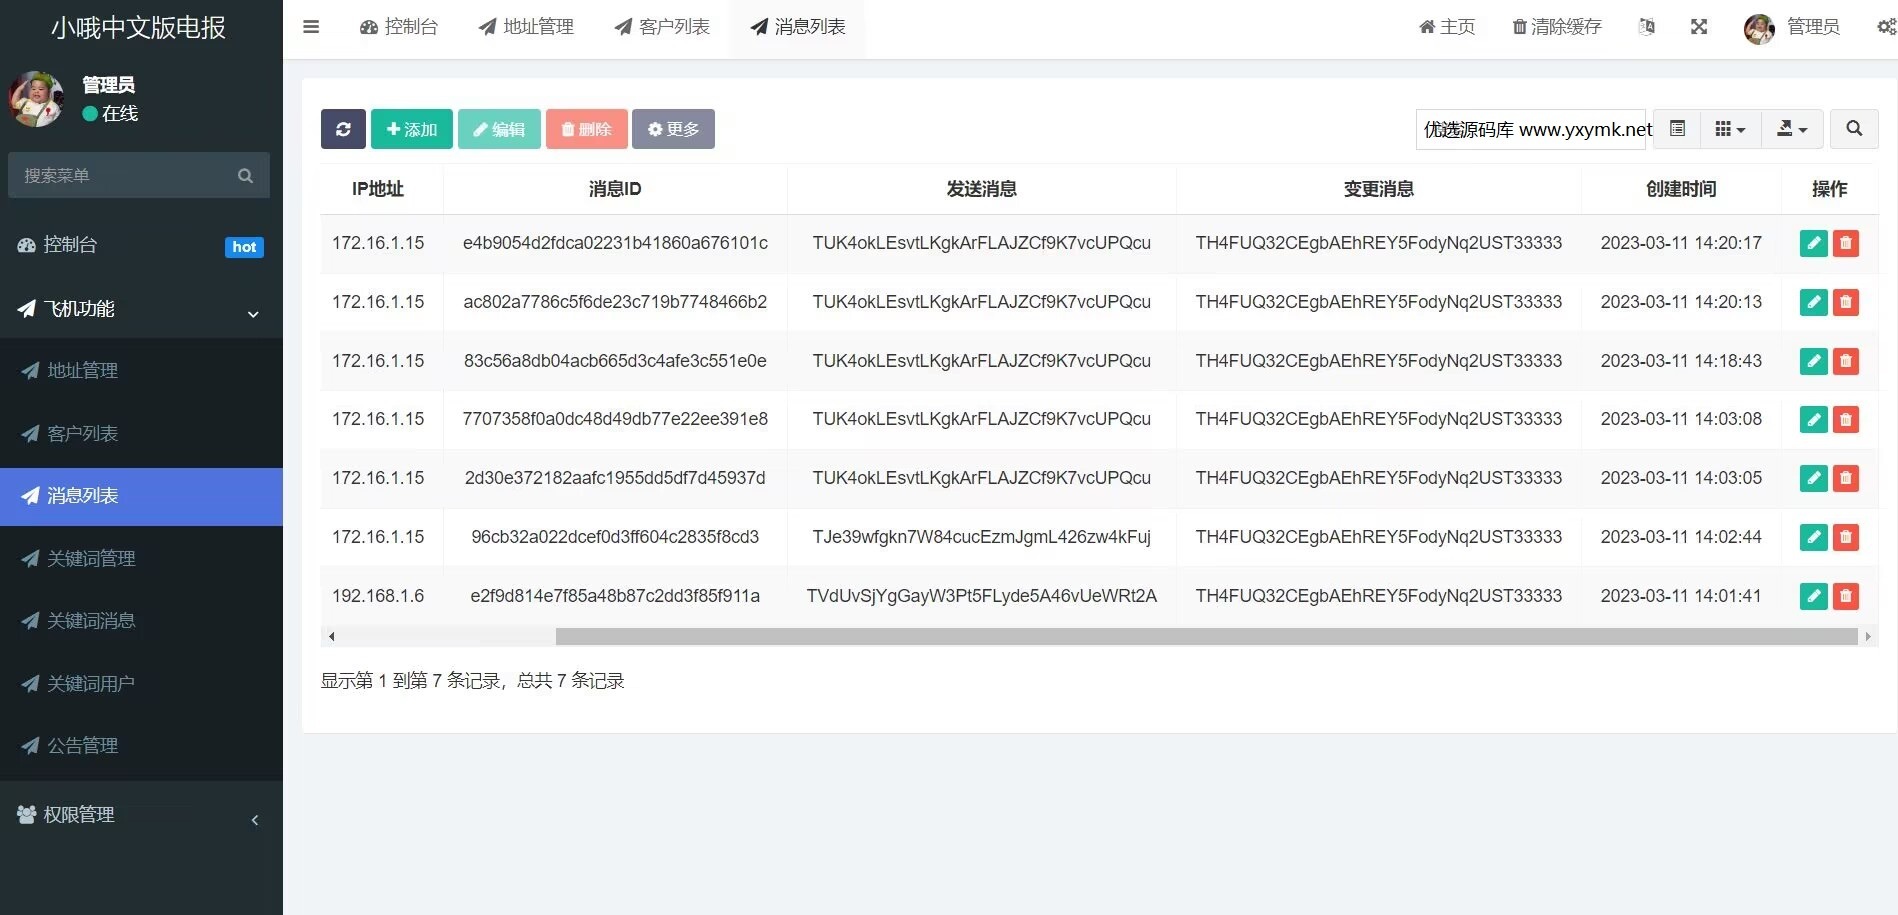
Task: Click the fullscreen expand icon
Action: (x=1699, y=27)
